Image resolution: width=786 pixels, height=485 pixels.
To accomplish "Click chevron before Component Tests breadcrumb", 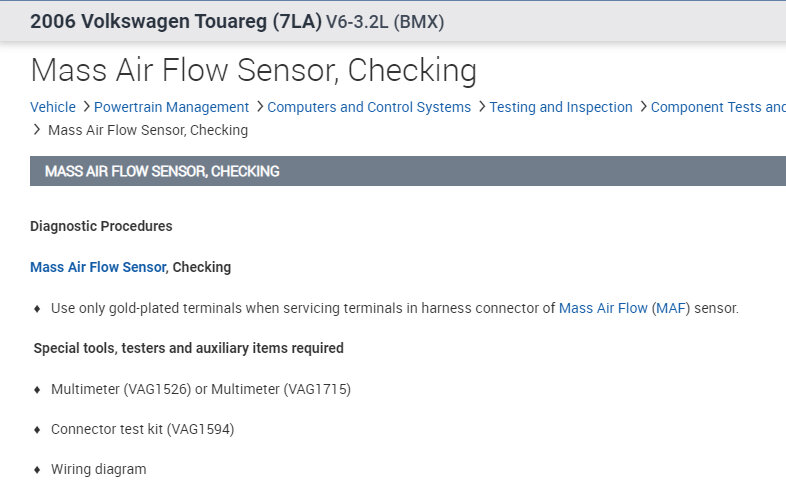I will (642, 107).
